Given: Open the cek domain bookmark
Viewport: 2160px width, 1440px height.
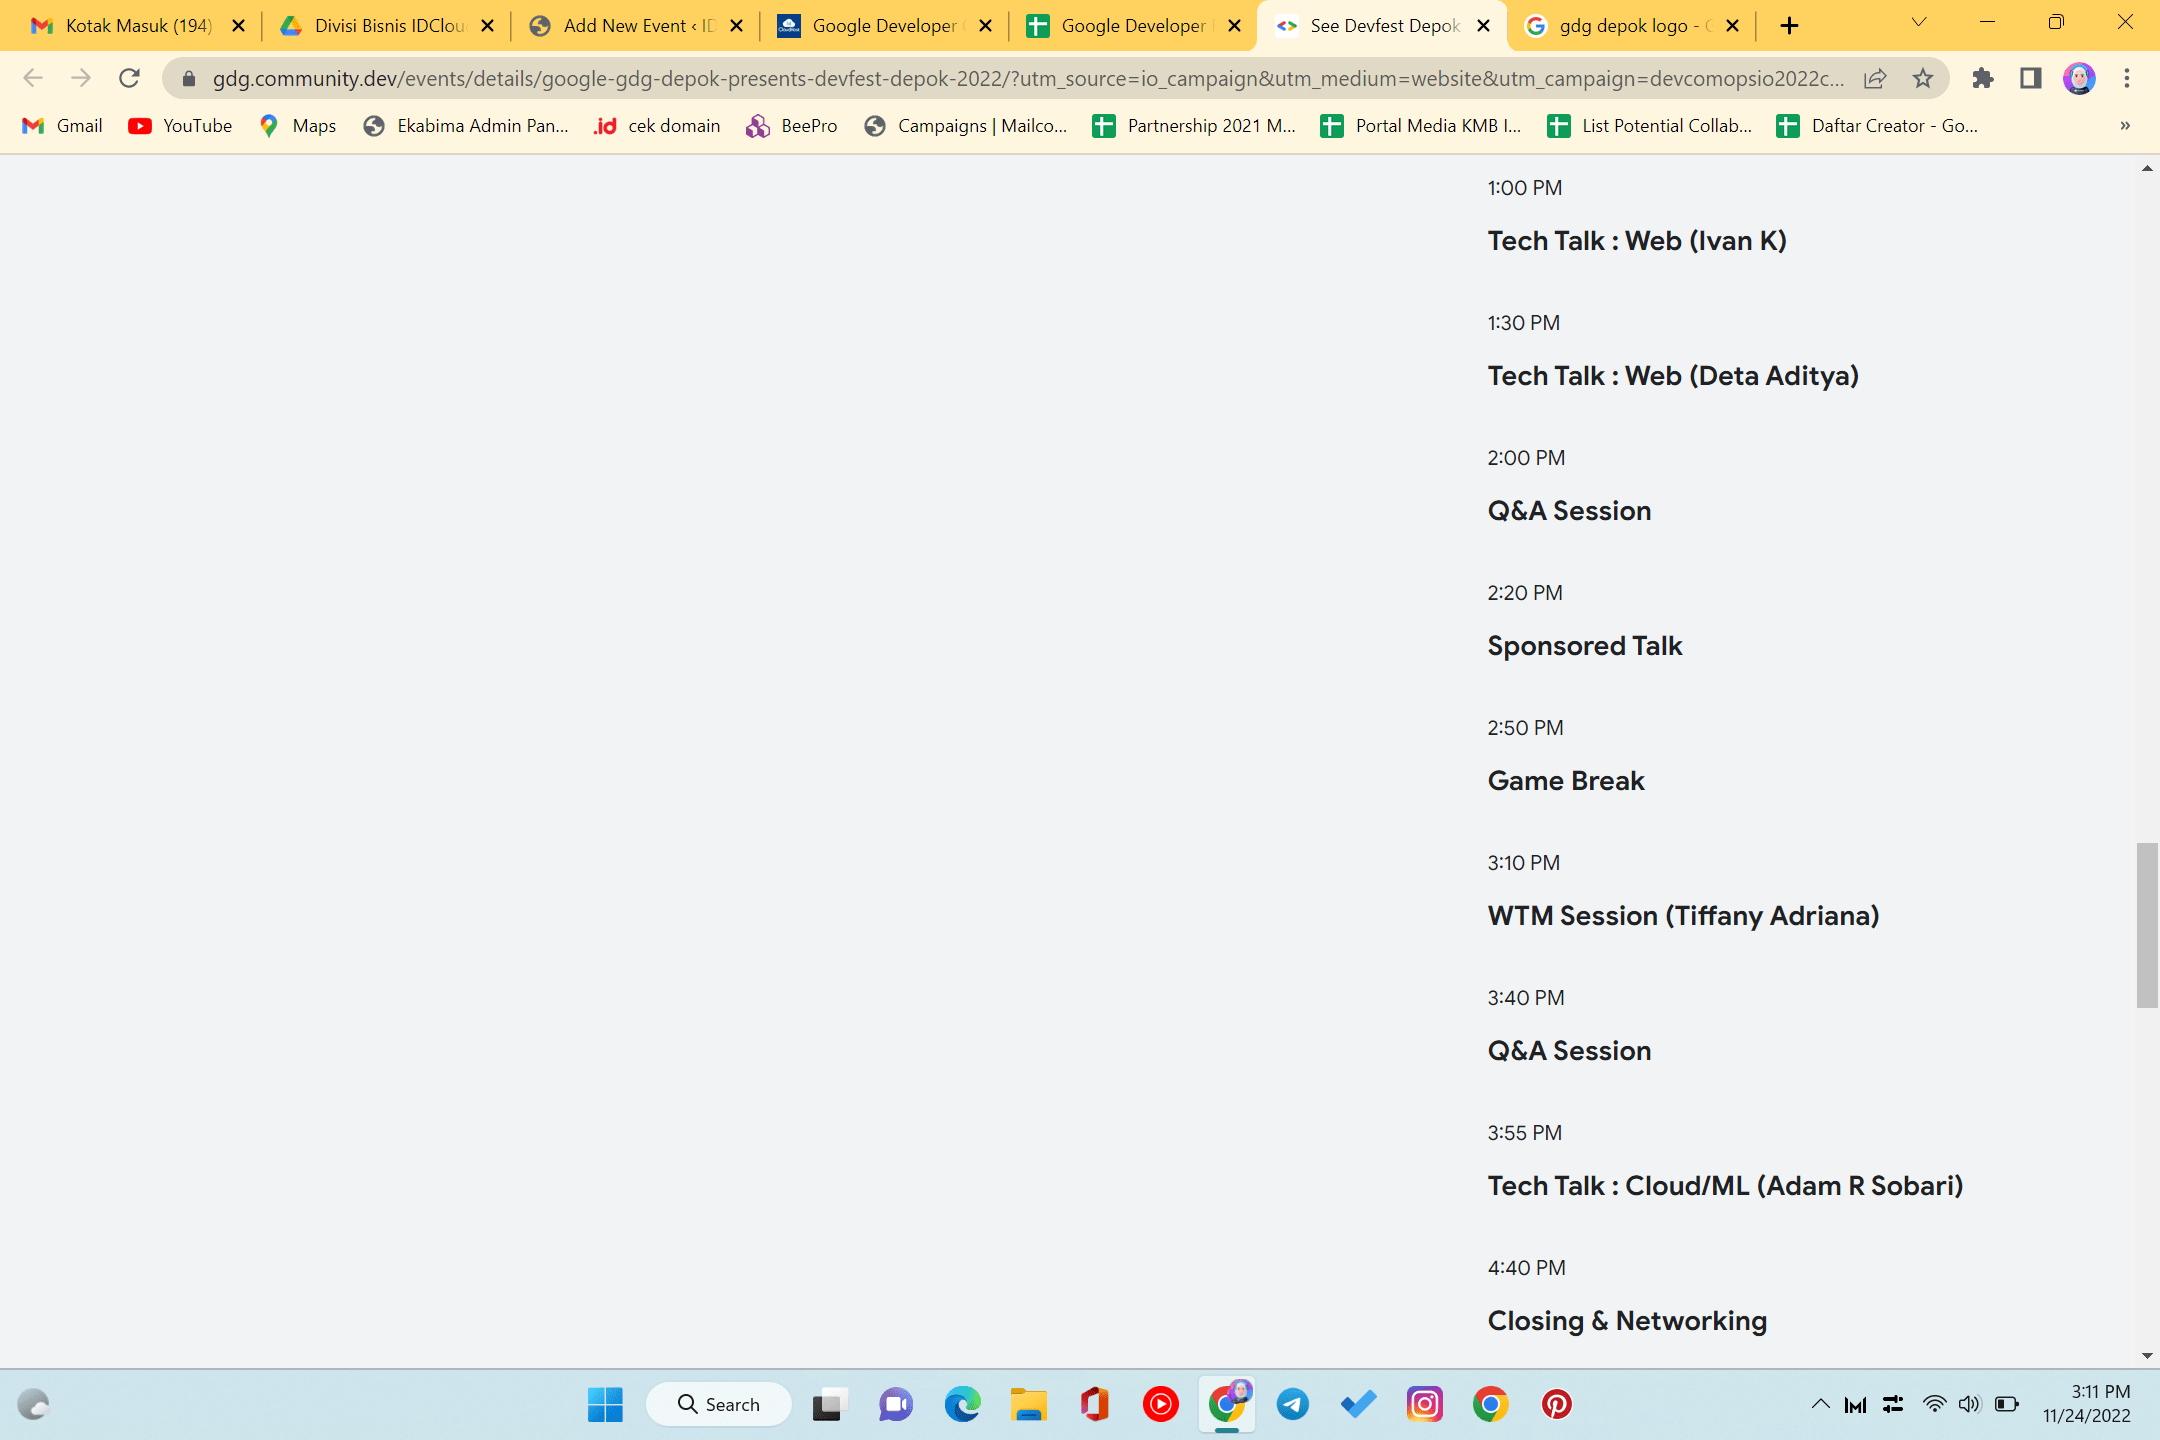Looking at the screenshot, I should point(657,126).
